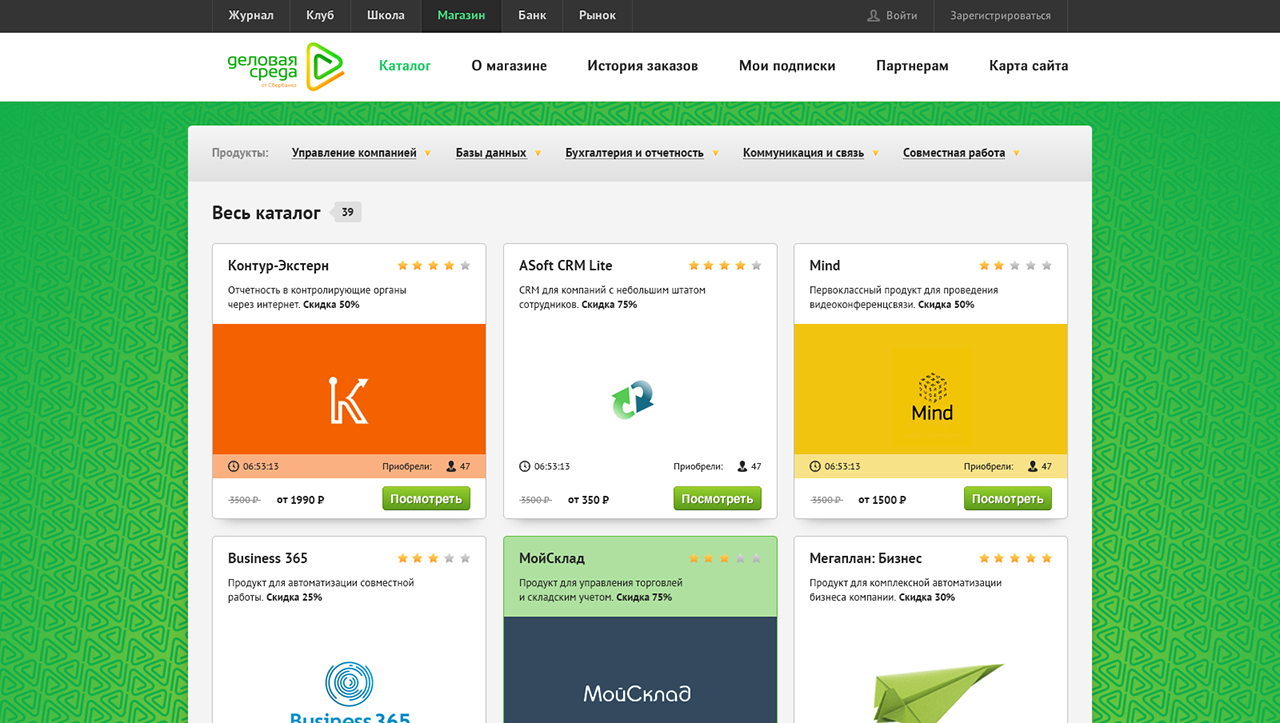Open the МойСклад product title
The height and width of the screenshot is (723, 1280).
(x=552, y=558)
